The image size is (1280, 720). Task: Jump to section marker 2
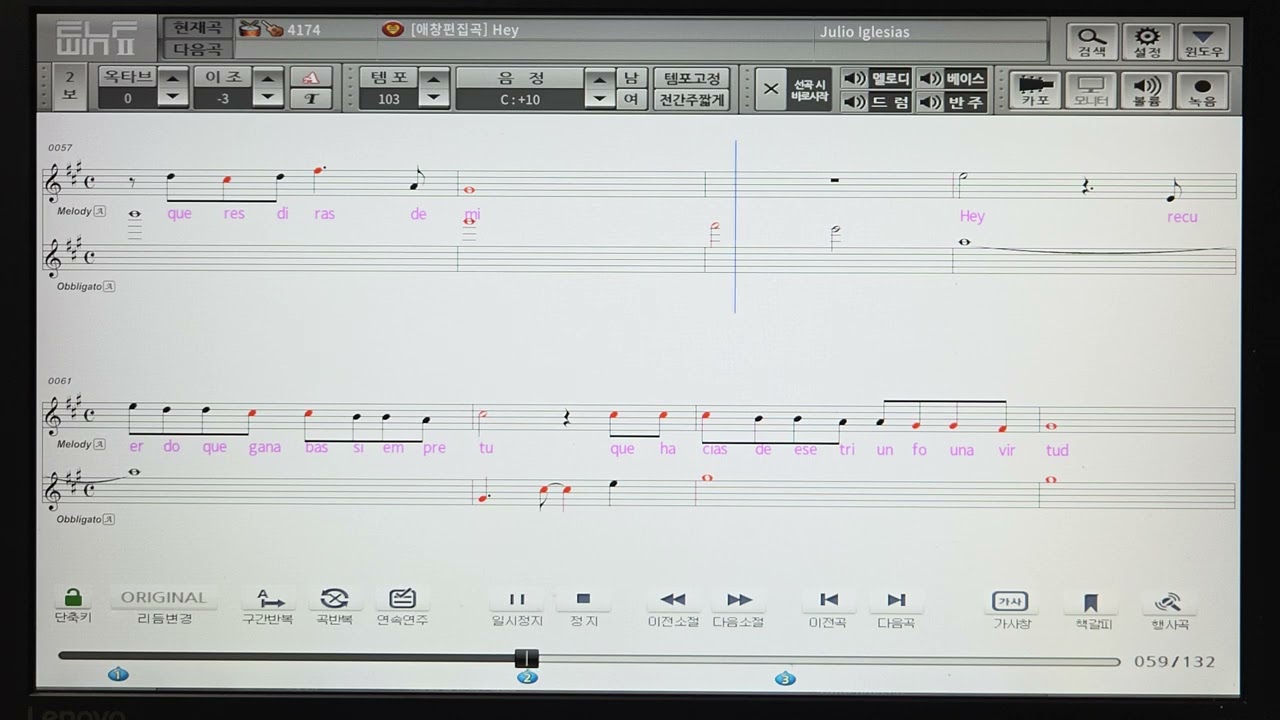pyautogui.click(x=527, y=677)
